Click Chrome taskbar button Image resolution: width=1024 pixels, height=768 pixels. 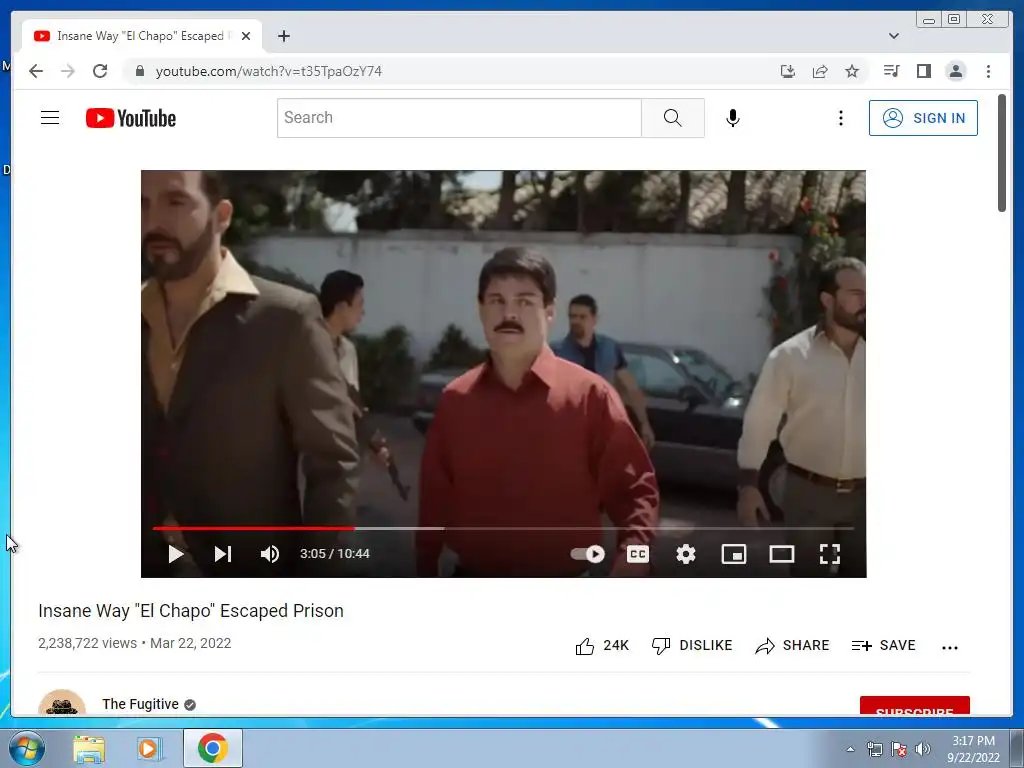(213, 748)
